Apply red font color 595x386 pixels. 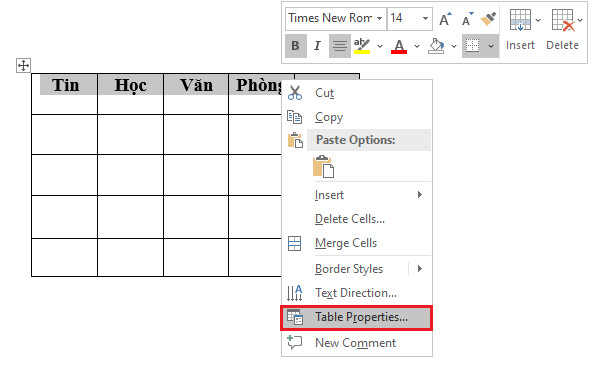(399, 46)
